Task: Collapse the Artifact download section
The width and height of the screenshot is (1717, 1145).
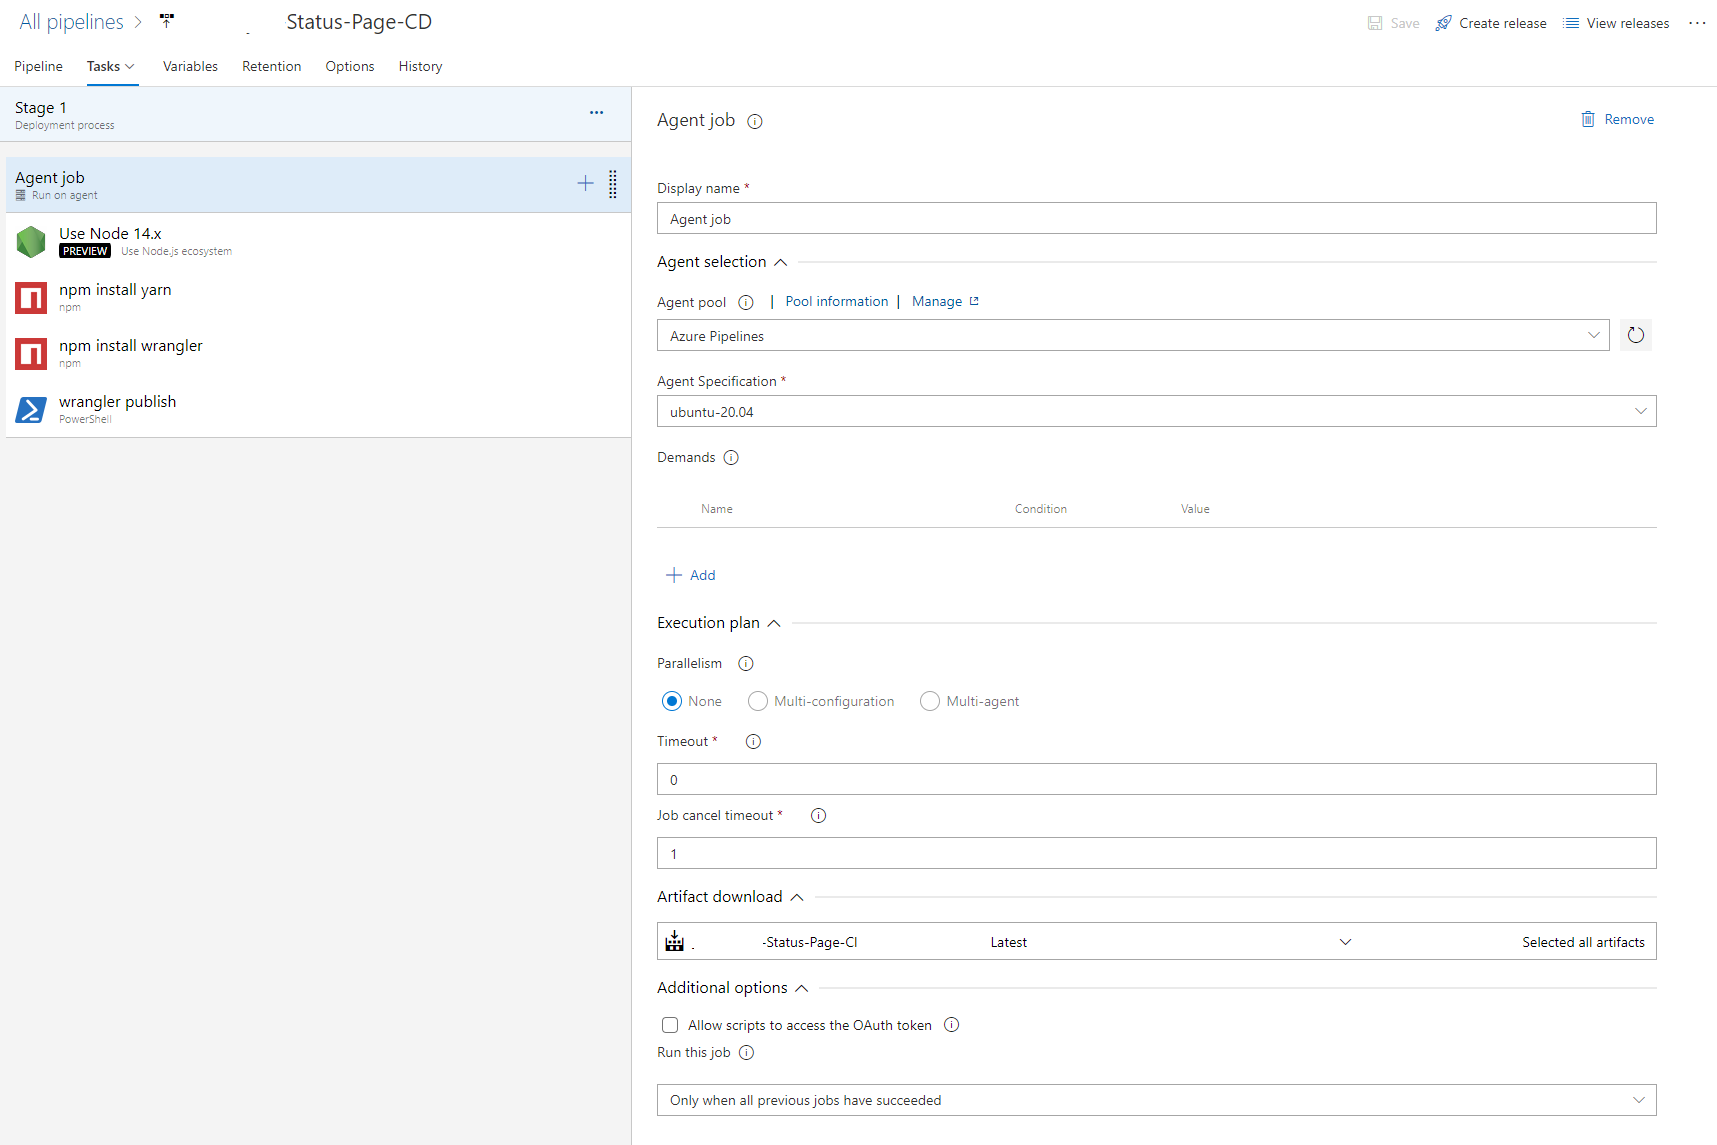Action: coord(797,898)
